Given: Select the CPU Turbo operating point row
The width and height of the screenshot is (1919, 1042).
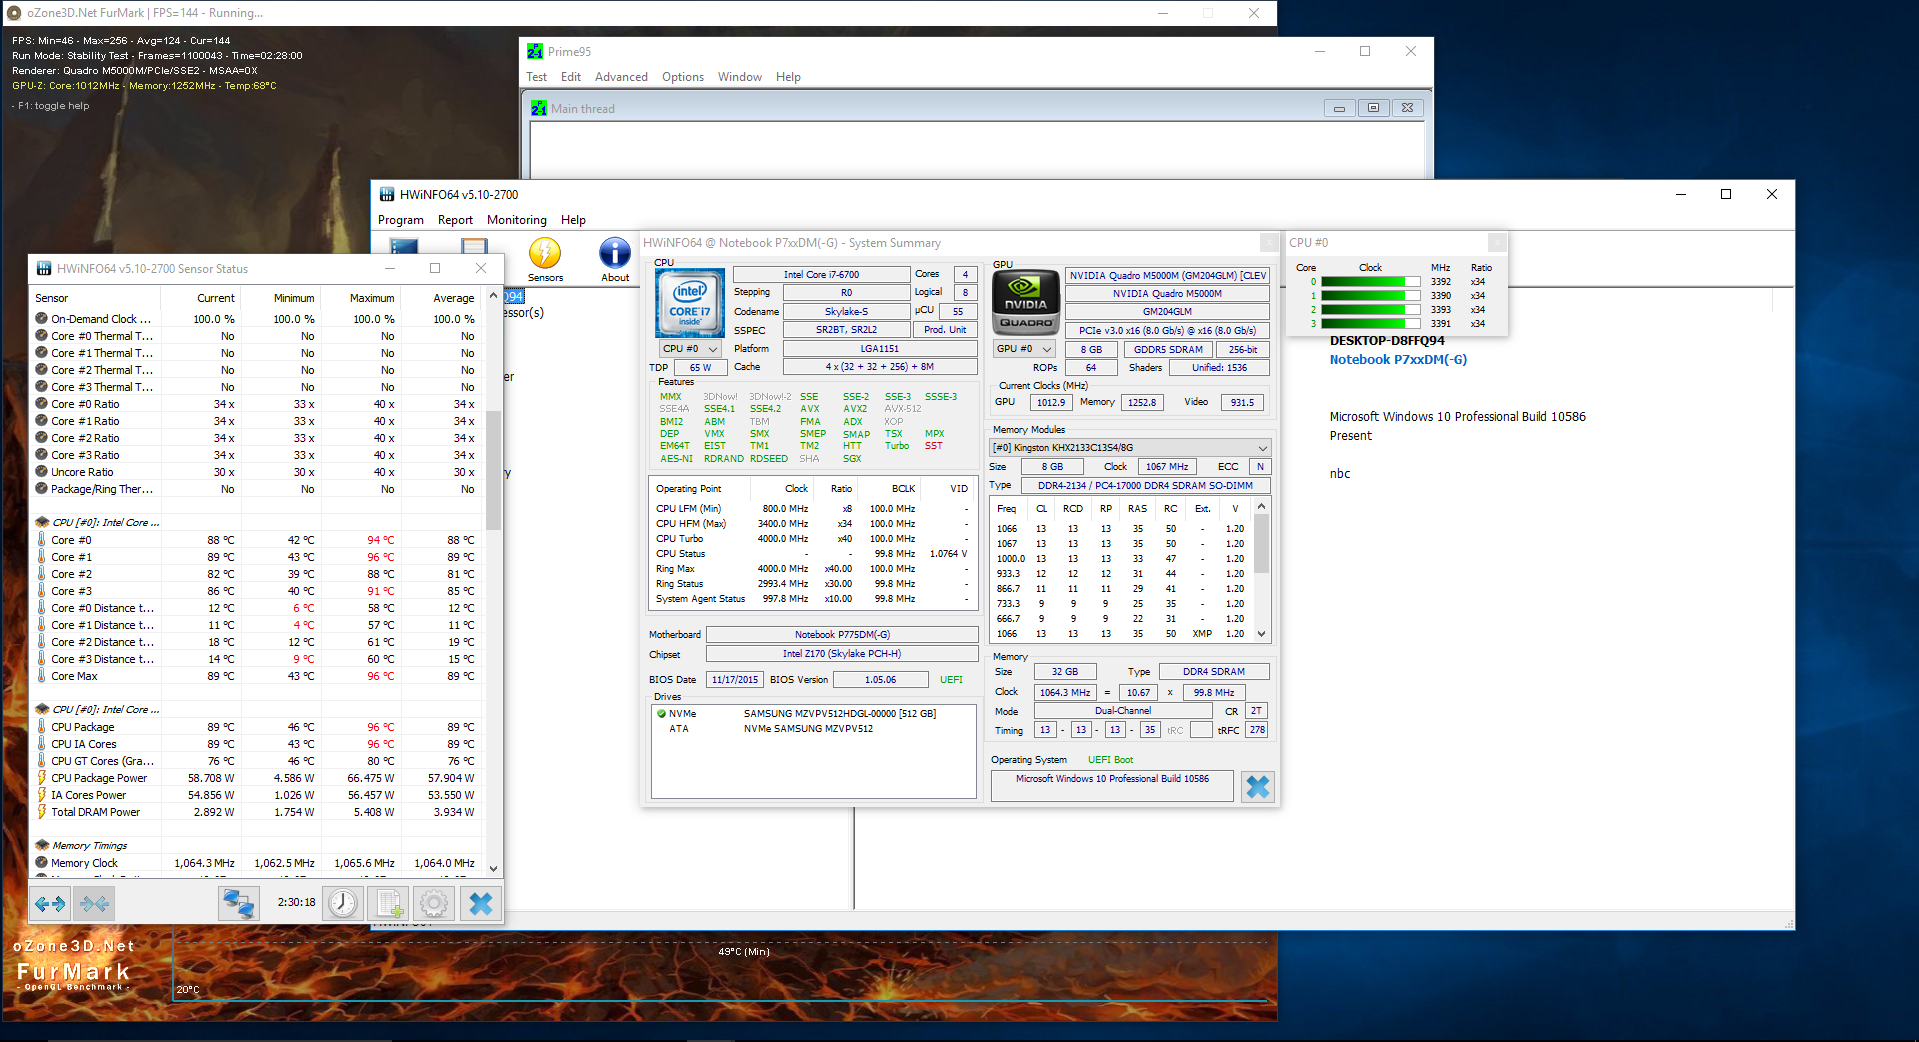Looking at the screenshot, I should click(x=812, y=539).
